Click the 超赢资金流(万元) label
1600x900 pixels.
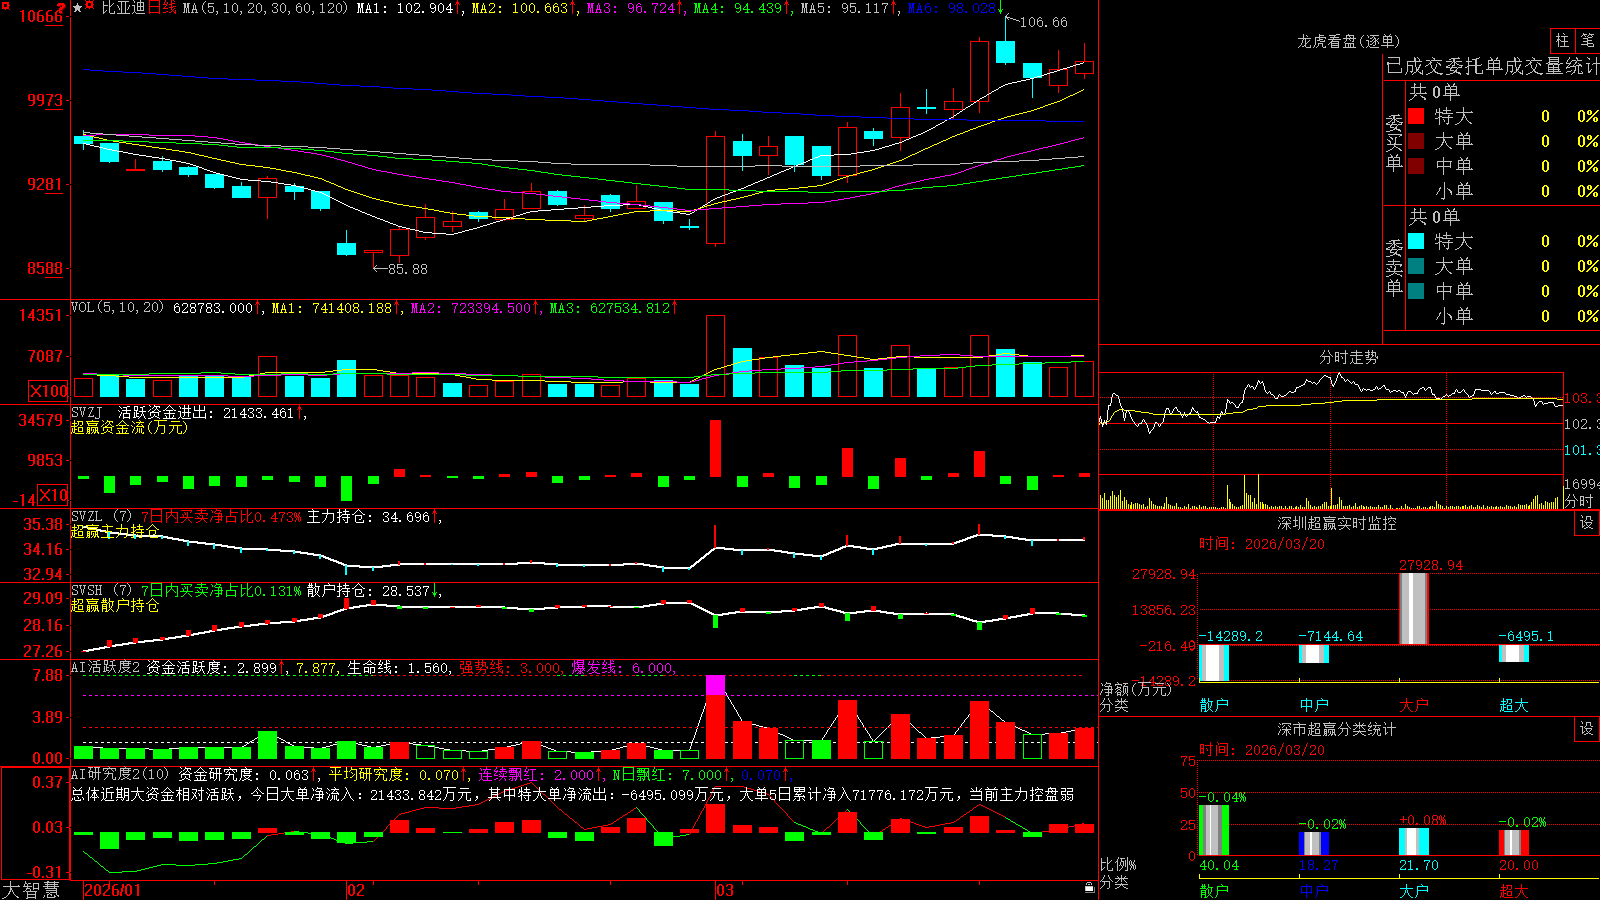129,427
